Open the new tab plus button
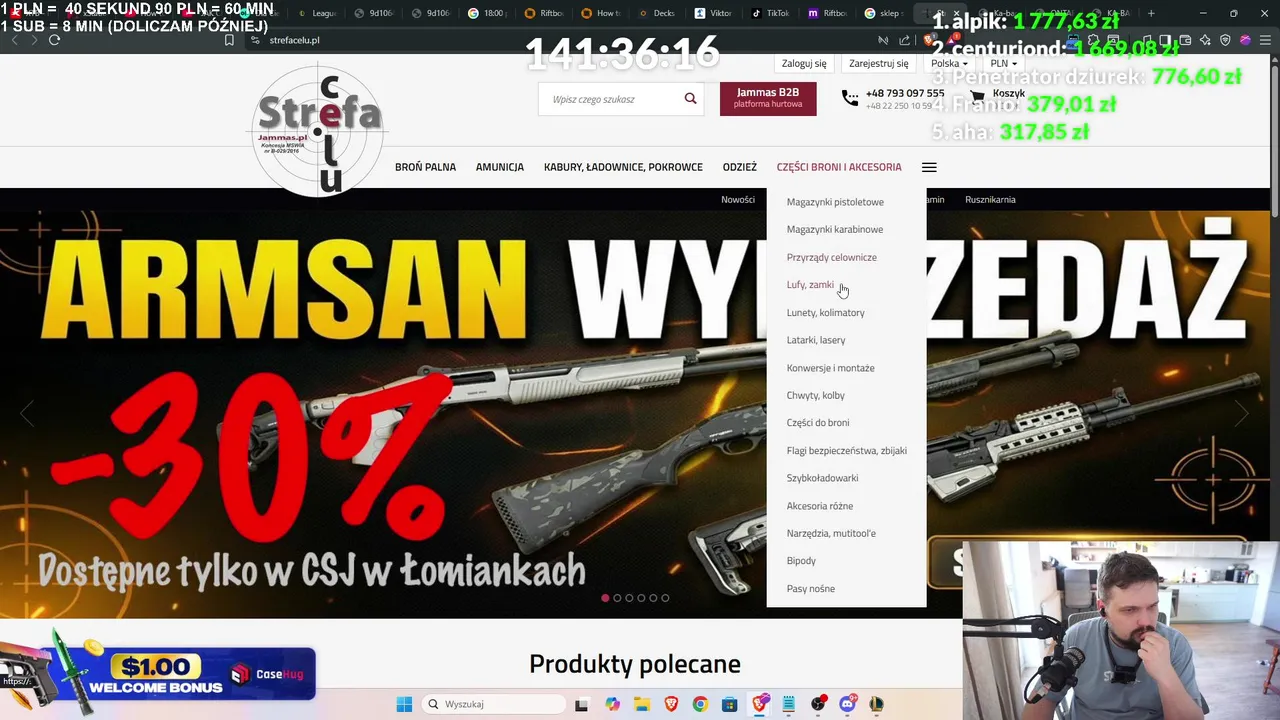The image size is (1280, 720). (1151, 13)
